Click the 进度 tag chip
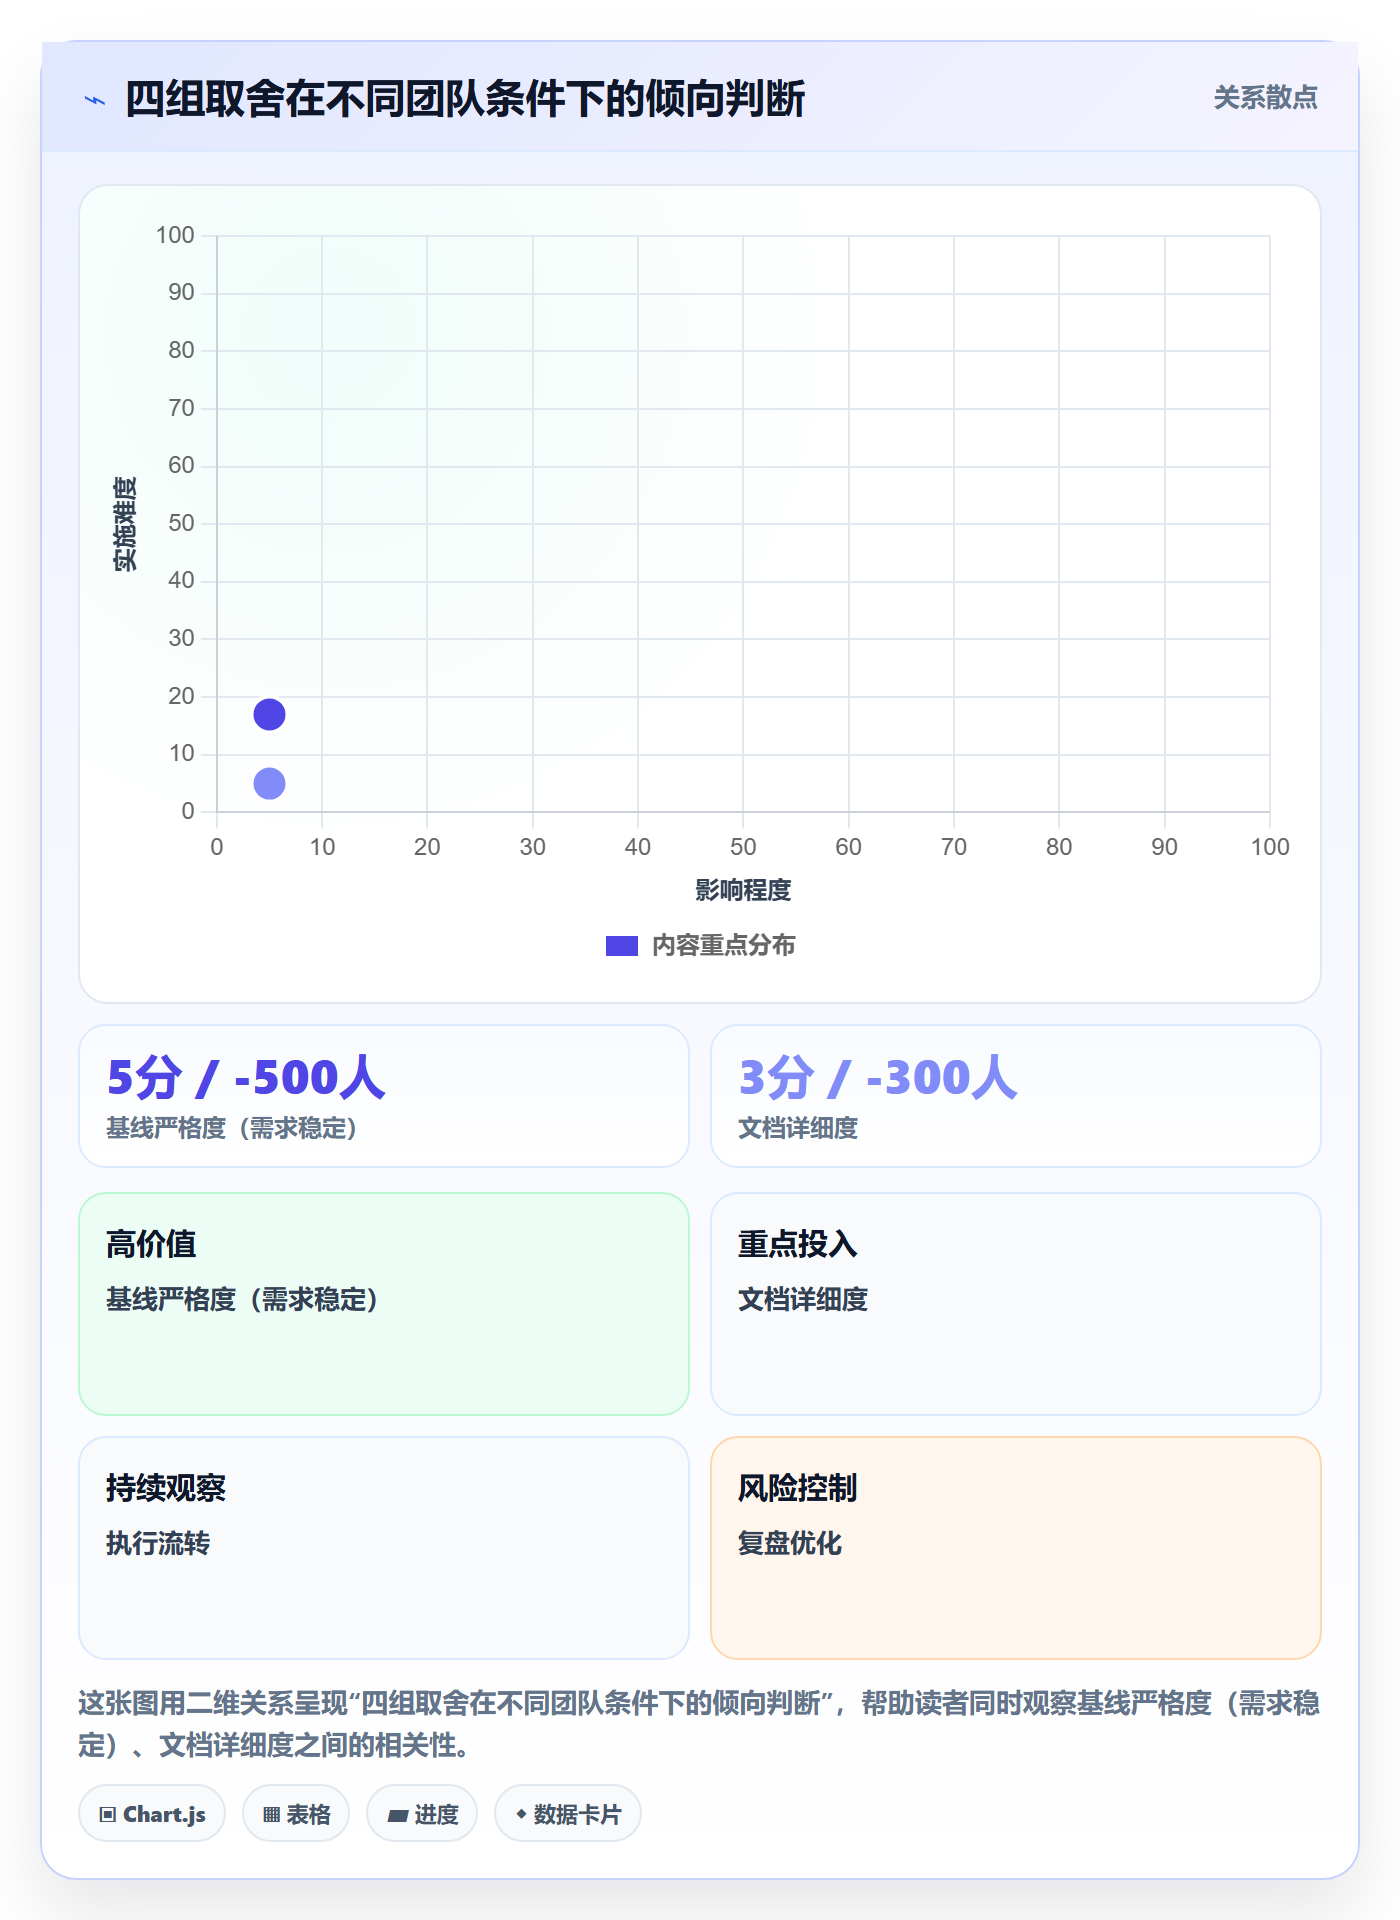This screenshot has width=1400, height=1920. [x=422, y=1814]
